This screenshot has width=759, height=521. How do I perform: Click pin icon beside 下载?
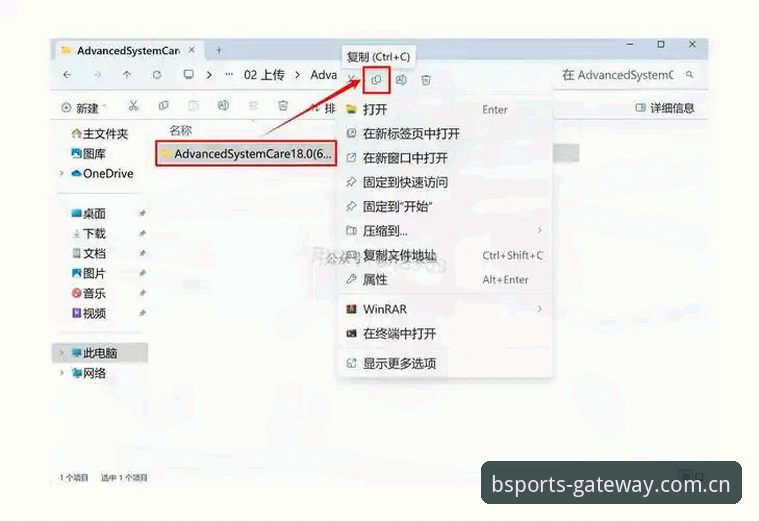(x=142, y=233)
